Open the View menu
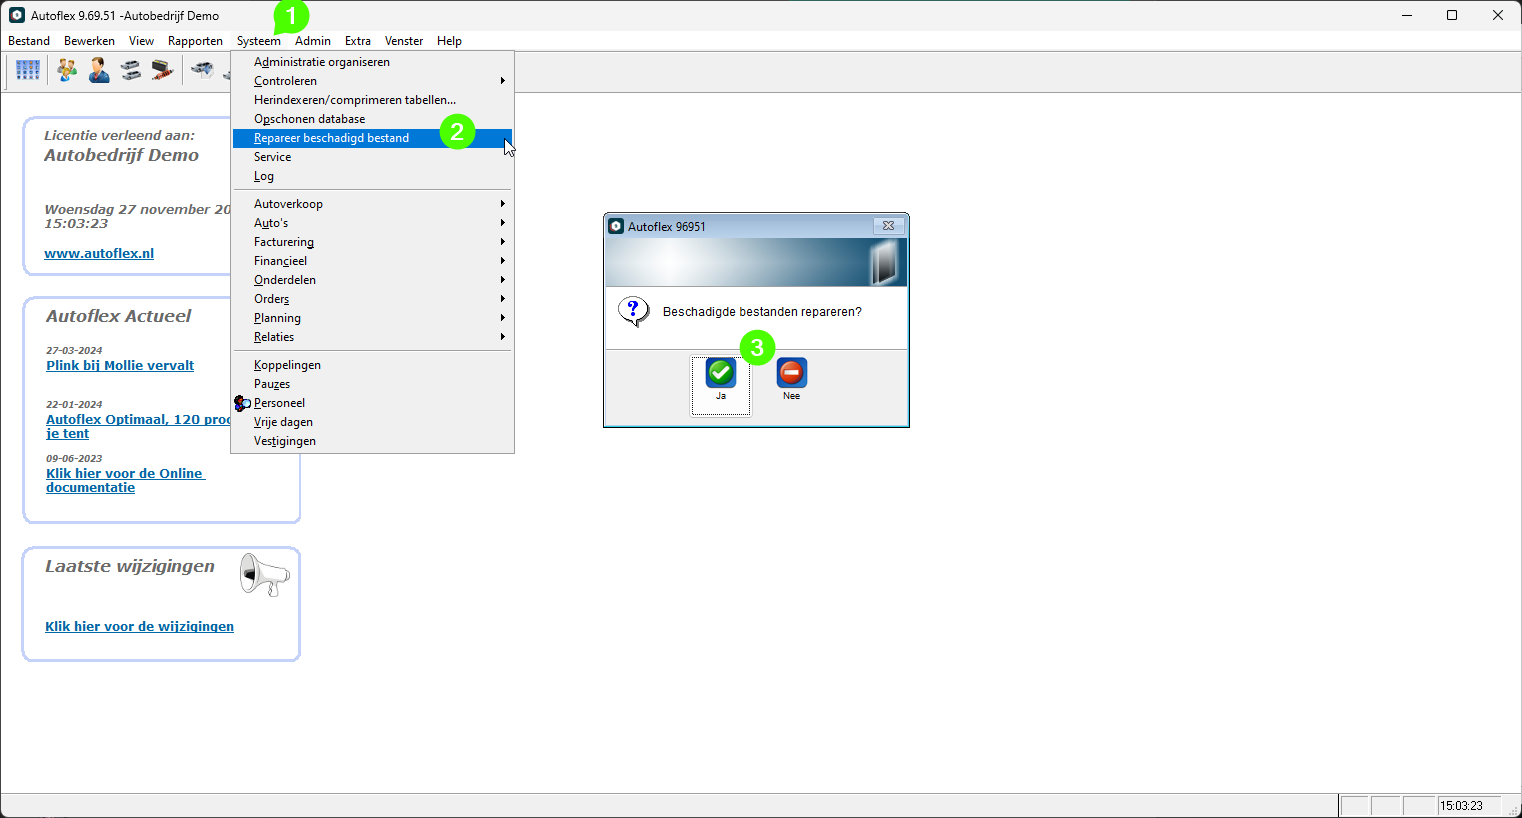This screenshot has width=1522, height=818. pos(141,41)
